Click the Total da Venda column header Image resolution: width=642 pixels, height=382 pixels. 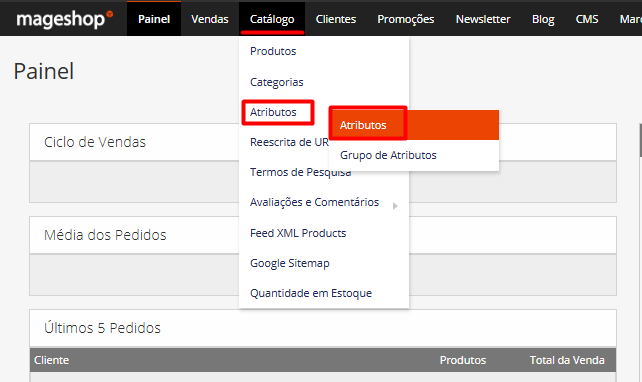click(x=567, y=360)
